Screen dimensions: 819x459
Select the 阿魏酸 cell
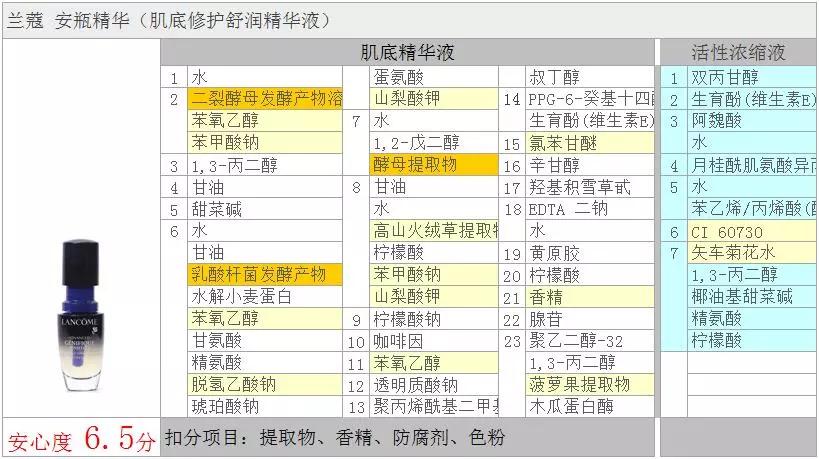point(752,121)
